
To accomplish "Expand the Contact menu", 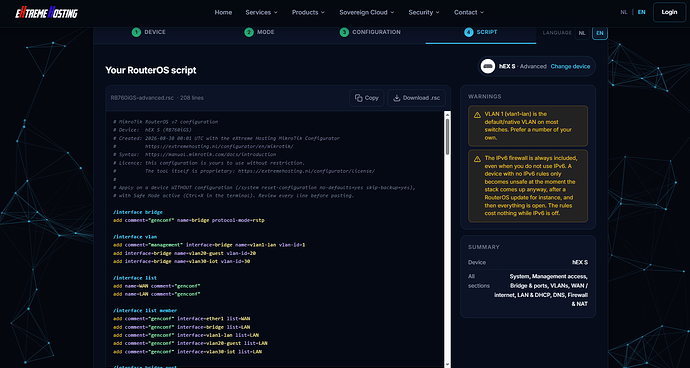I will click(469, 12).
